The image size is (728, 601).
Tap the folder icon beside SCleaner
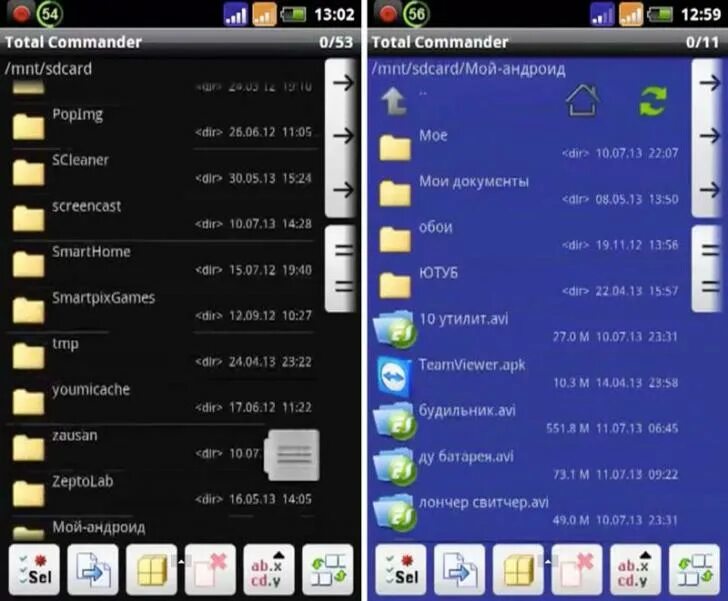pyautogui.click(x=28, y=172)
